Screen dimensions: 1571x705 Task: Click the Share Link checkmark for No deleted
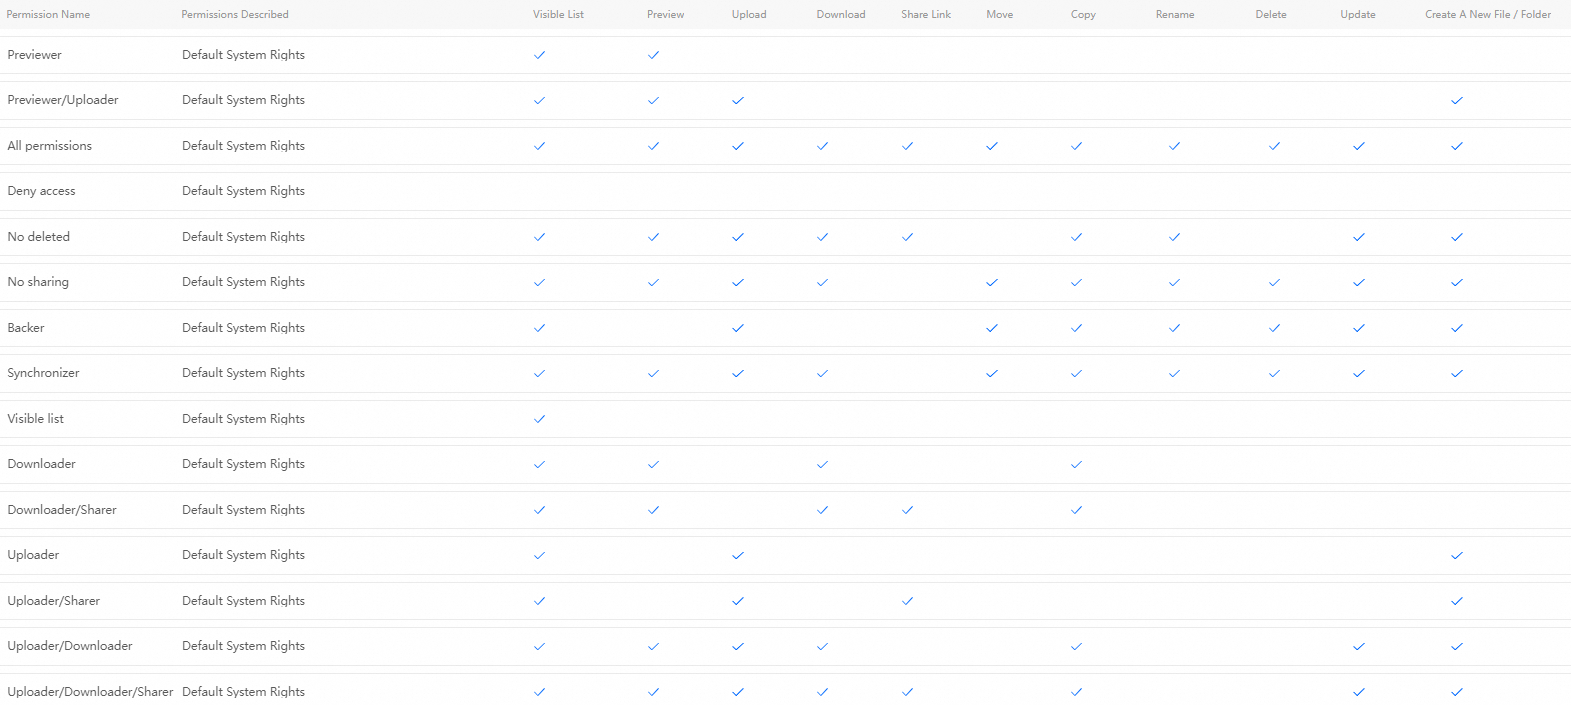point(907,237)
